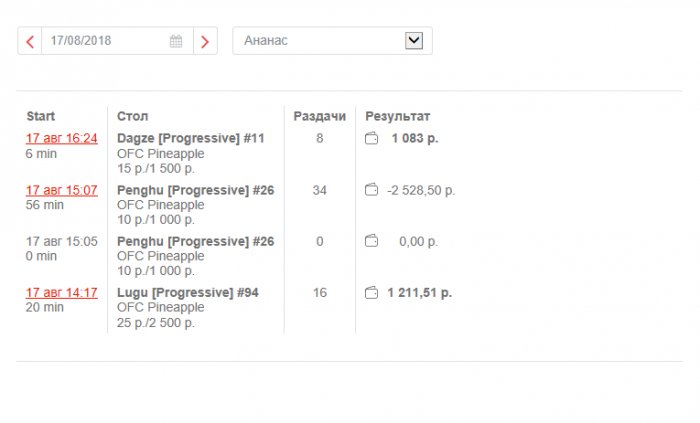Click the Результат column header
The width and height of the screenshot is (700, 423).
click(x=398, y=116)
